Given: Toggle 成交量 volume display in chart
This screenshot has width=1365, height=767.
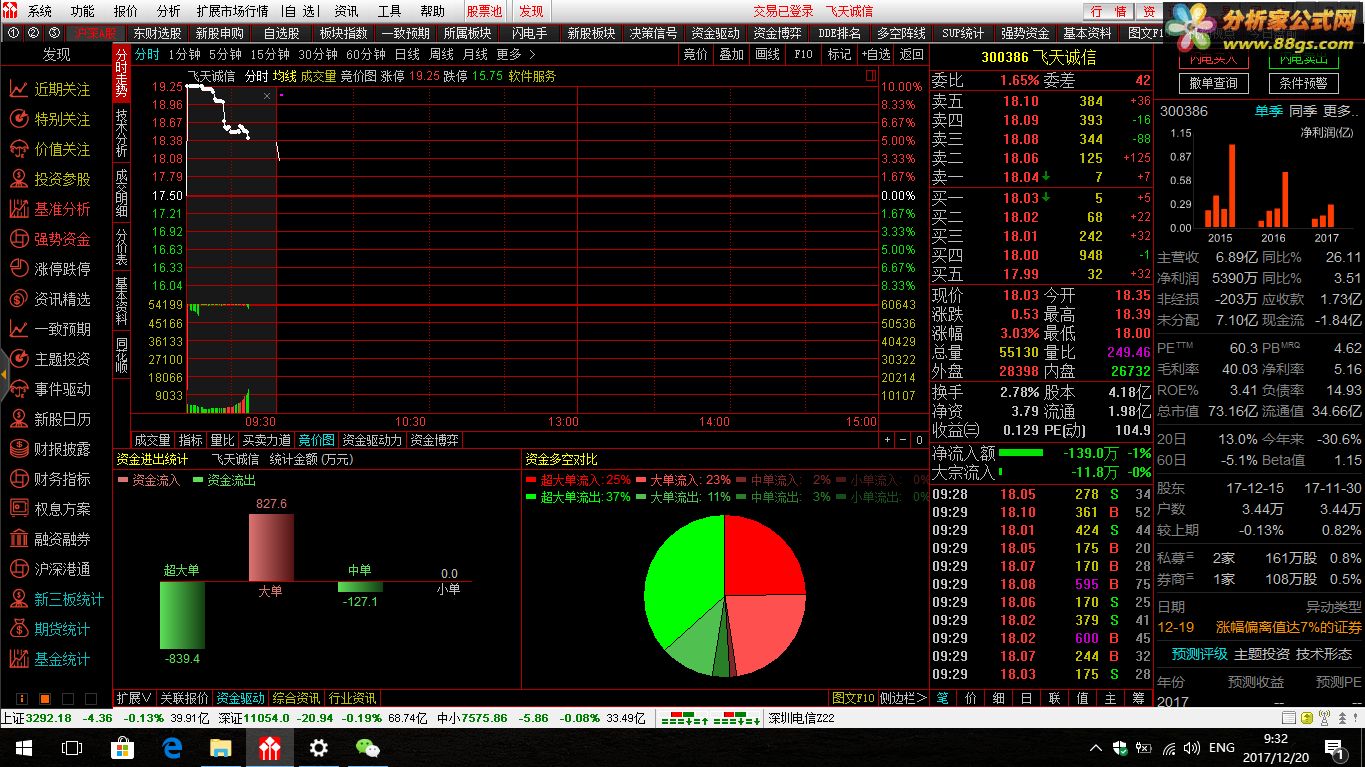Looking at the screenshot, I should (319, 76).
